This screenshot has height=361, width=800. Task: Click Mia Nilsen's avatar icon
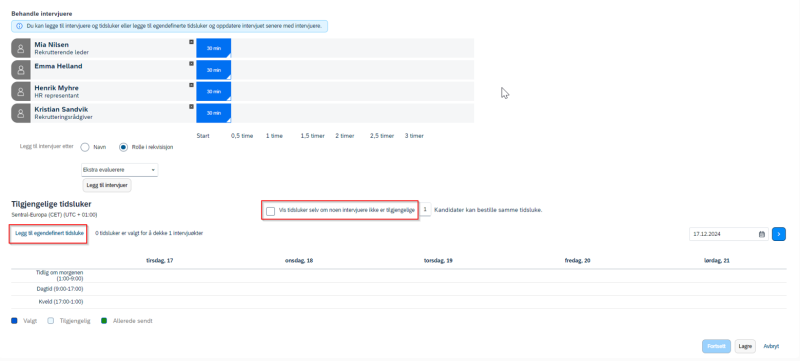click(x=21, y=48)
